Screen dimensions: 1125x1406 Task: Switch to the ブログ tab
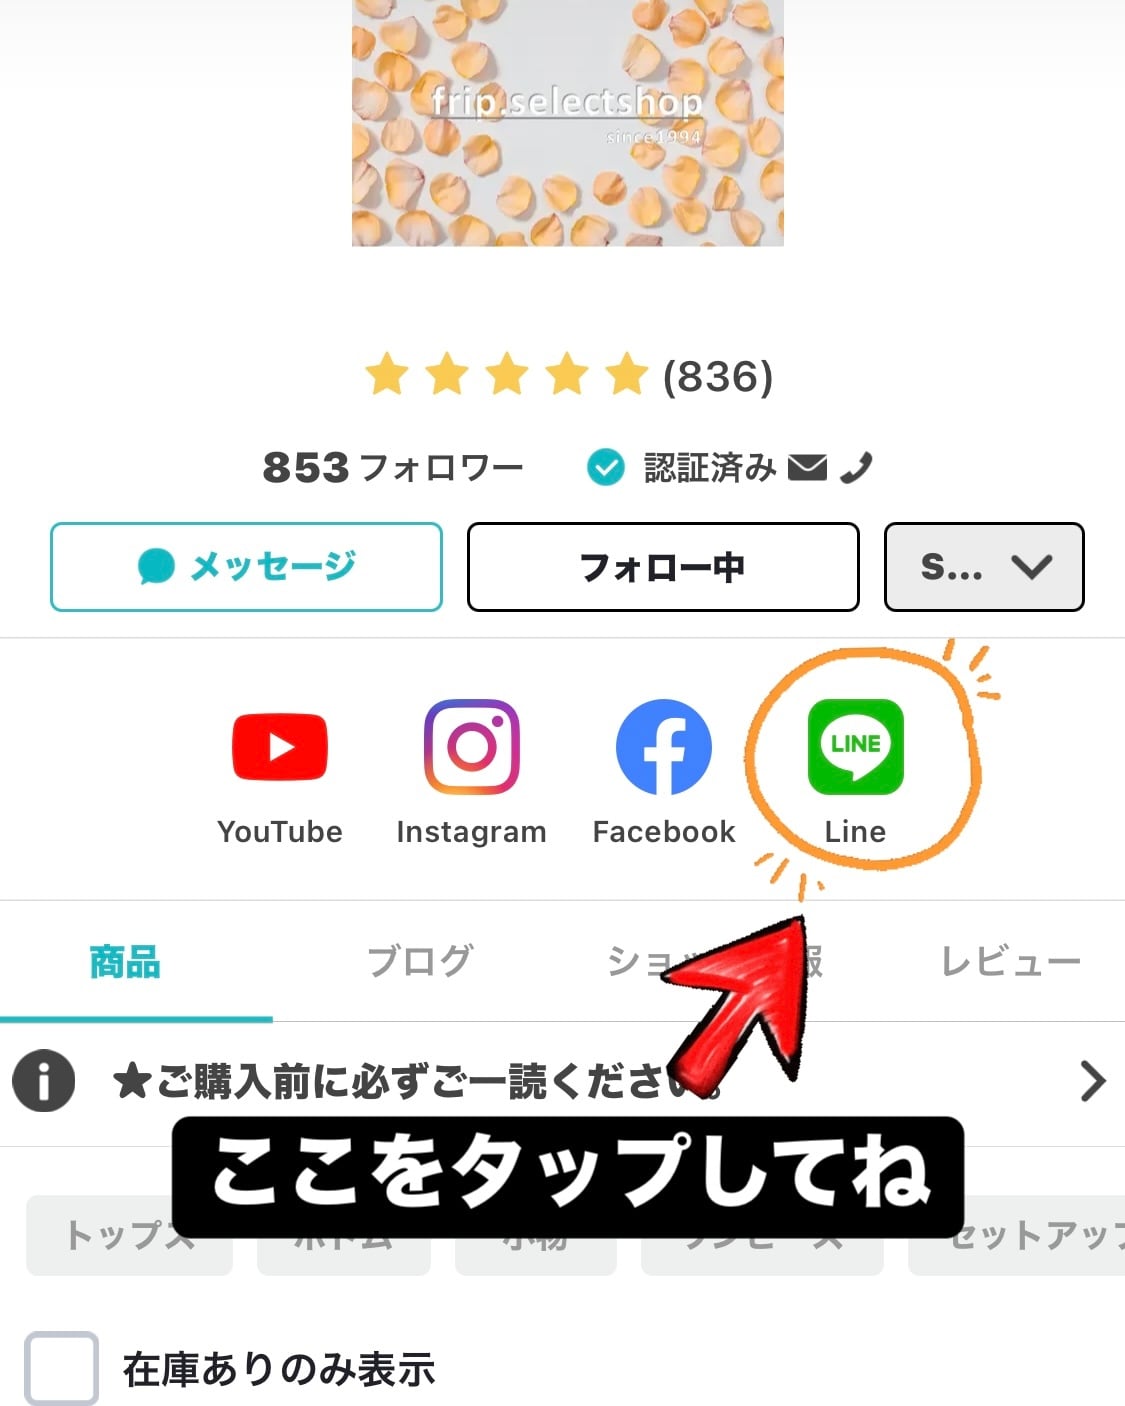click(418, 961)
